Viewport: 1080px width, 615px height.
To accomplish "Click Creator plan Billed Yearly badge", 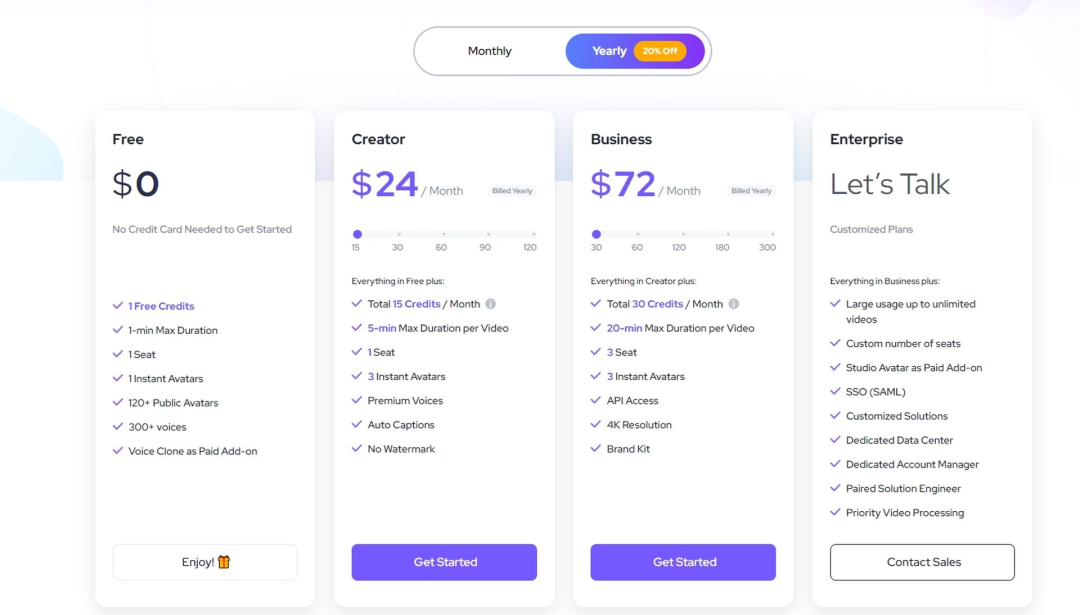I will [x=512, y=191].
